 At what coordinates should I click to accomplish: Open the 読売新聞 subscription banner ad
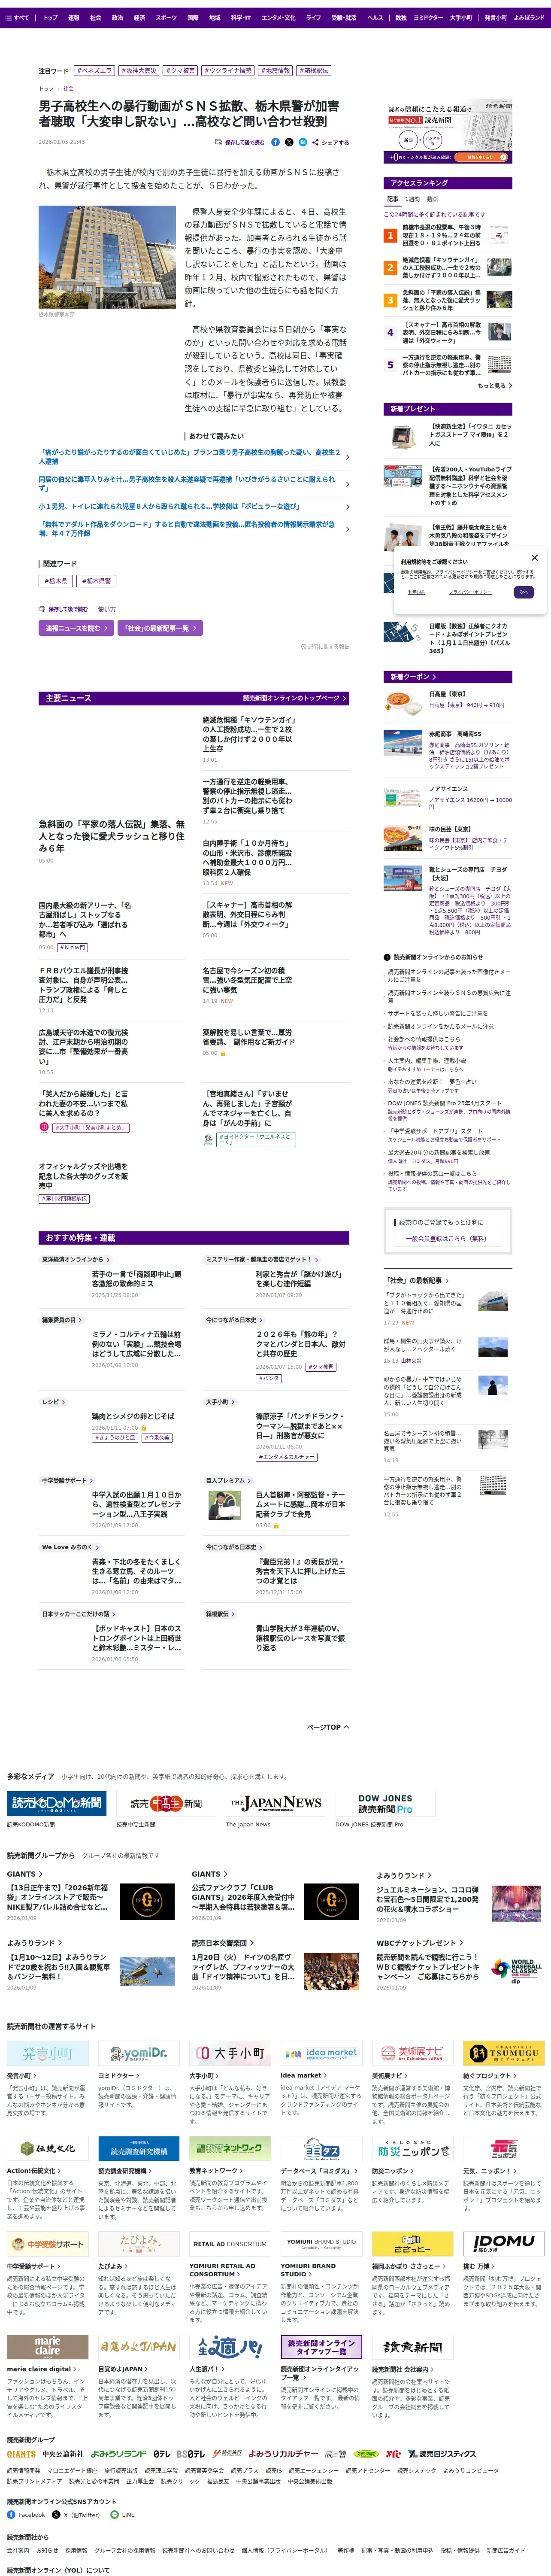tap(448, 132)
